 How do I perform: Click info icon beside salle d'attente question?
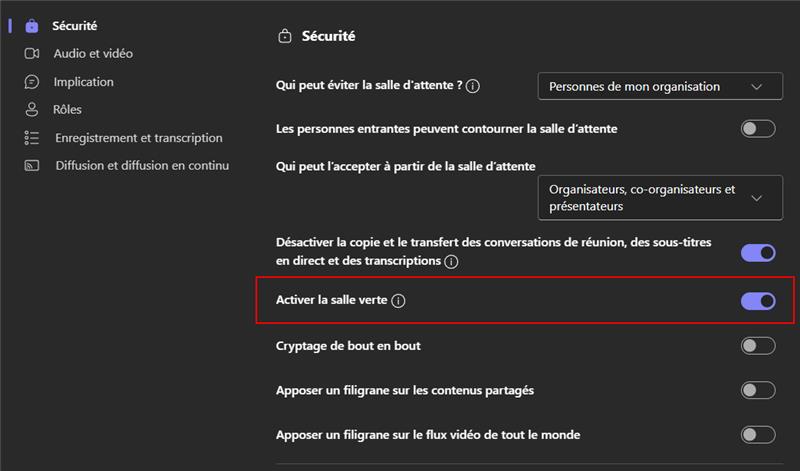[x=473, y=87]
